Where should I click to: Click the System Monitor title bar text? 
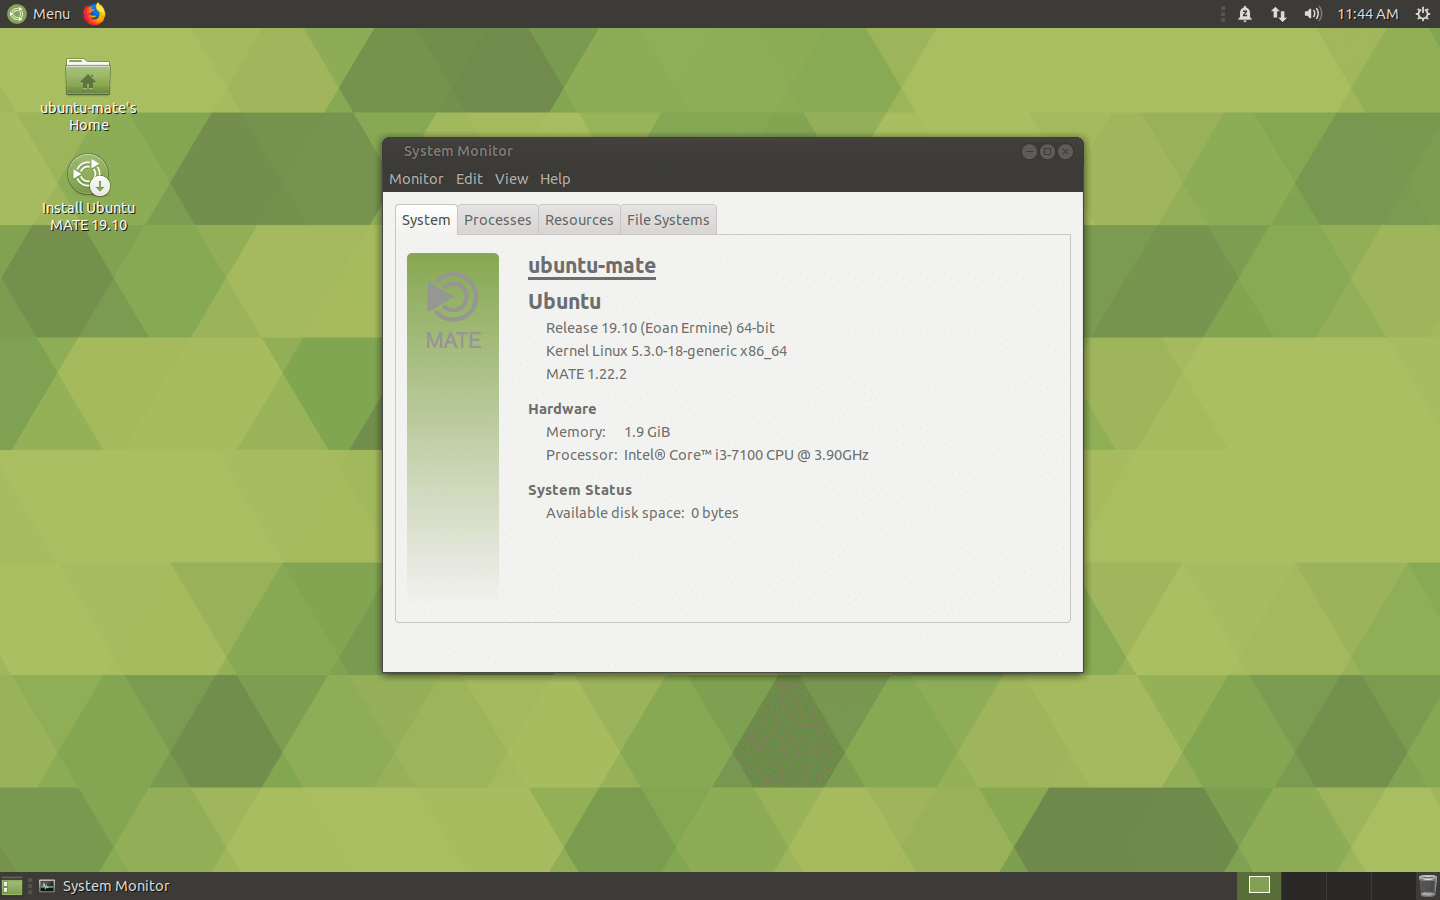click(x=458, y=151)
